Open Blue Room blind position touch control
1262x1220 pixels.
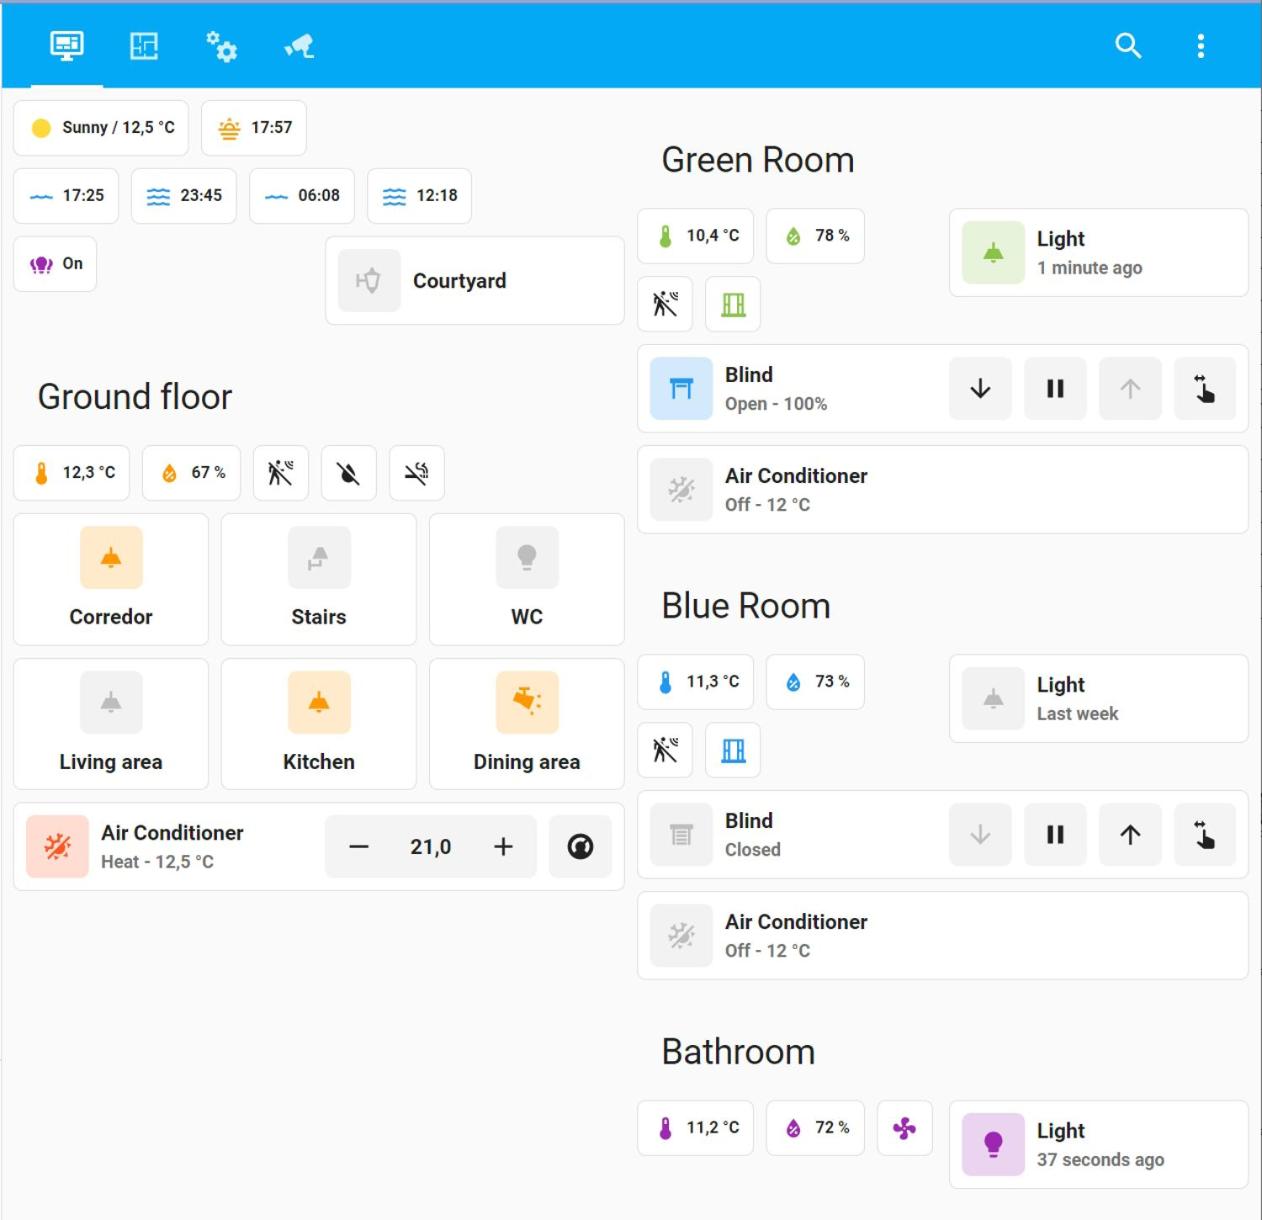tap(1205, 835)
